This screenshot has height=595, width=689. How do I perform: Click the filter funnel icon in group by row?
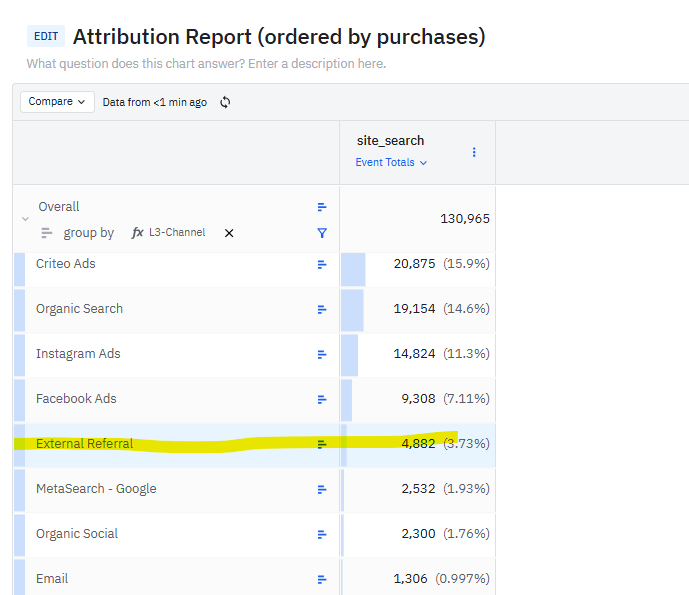tap(322, 233)
